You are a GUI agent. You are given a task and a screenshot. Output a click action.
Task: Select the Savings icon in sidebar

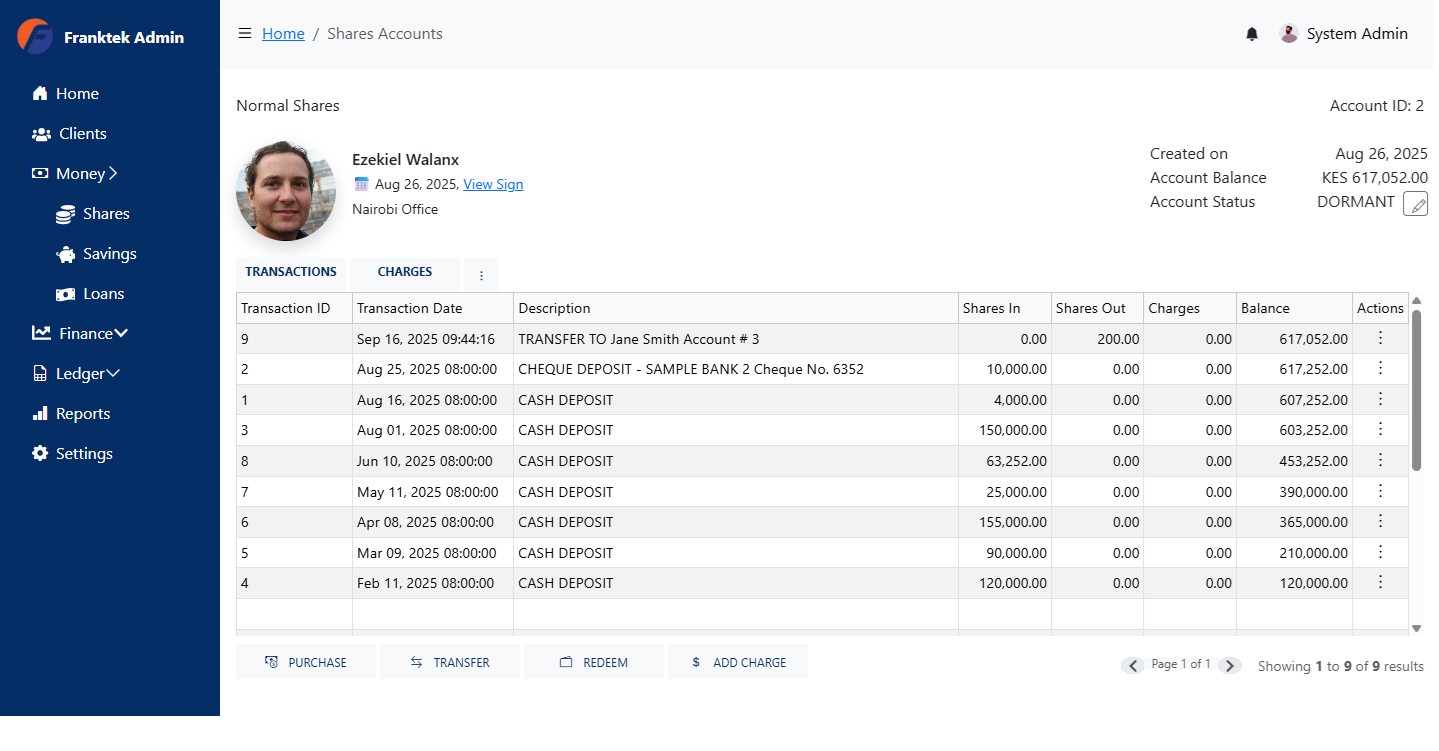[68, 253]
